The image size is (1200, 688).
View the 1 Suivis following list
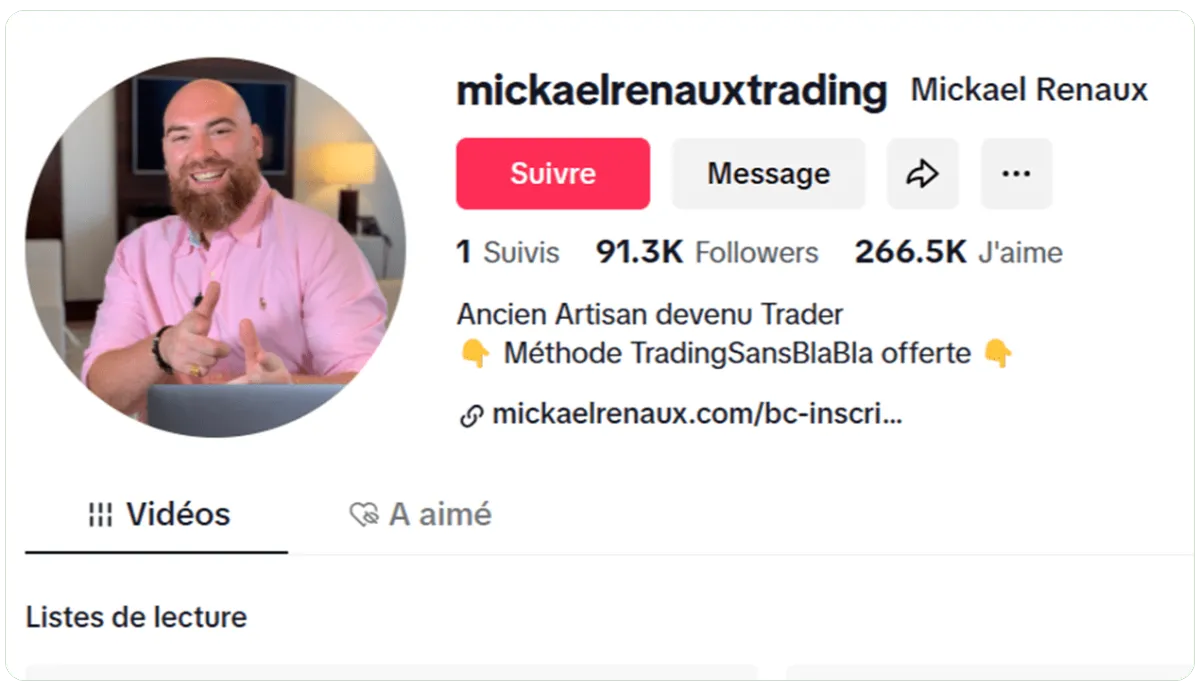click(x=508, y=253)
